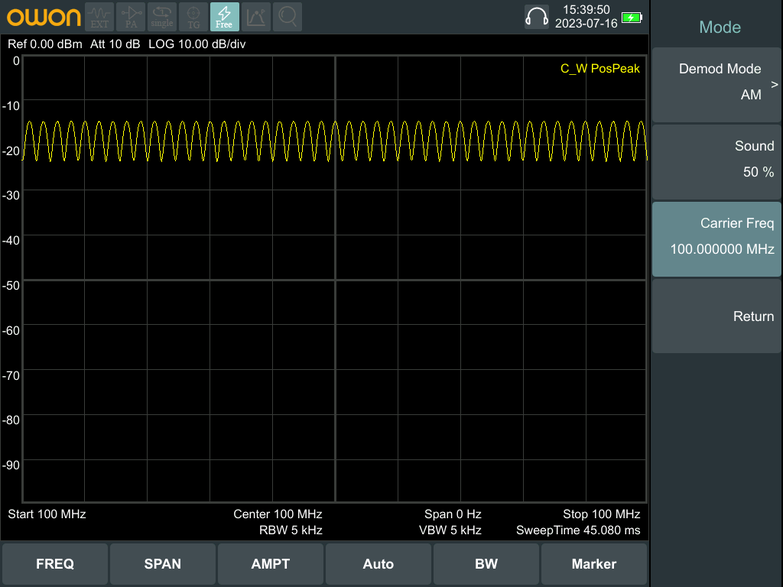
Task: Select the Free run trigger icon
Action: [x=224, y=17]
